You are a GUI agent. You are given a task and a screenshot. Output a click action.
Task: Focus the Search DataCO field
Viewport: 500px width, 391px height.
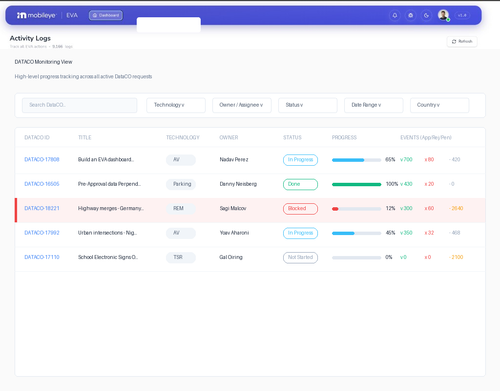(x=80, y=105)
